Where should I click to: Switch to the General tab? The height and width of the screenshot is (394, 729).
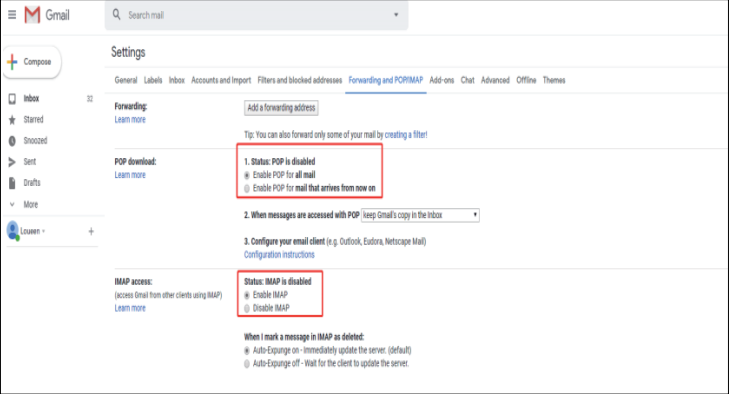(x=126, y=80)
